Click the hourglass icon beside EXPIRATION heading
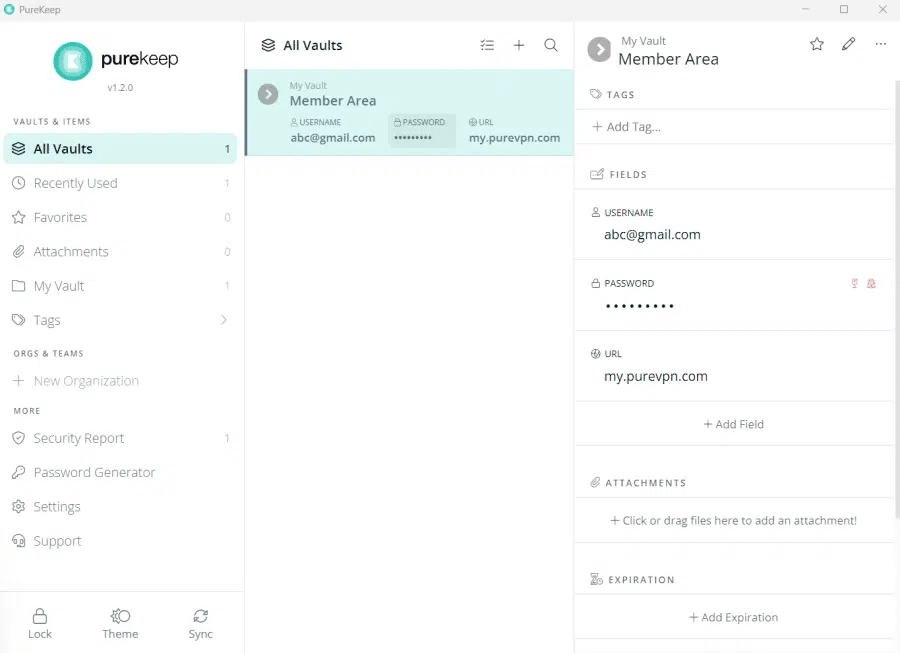 click(x=596, y=580)
